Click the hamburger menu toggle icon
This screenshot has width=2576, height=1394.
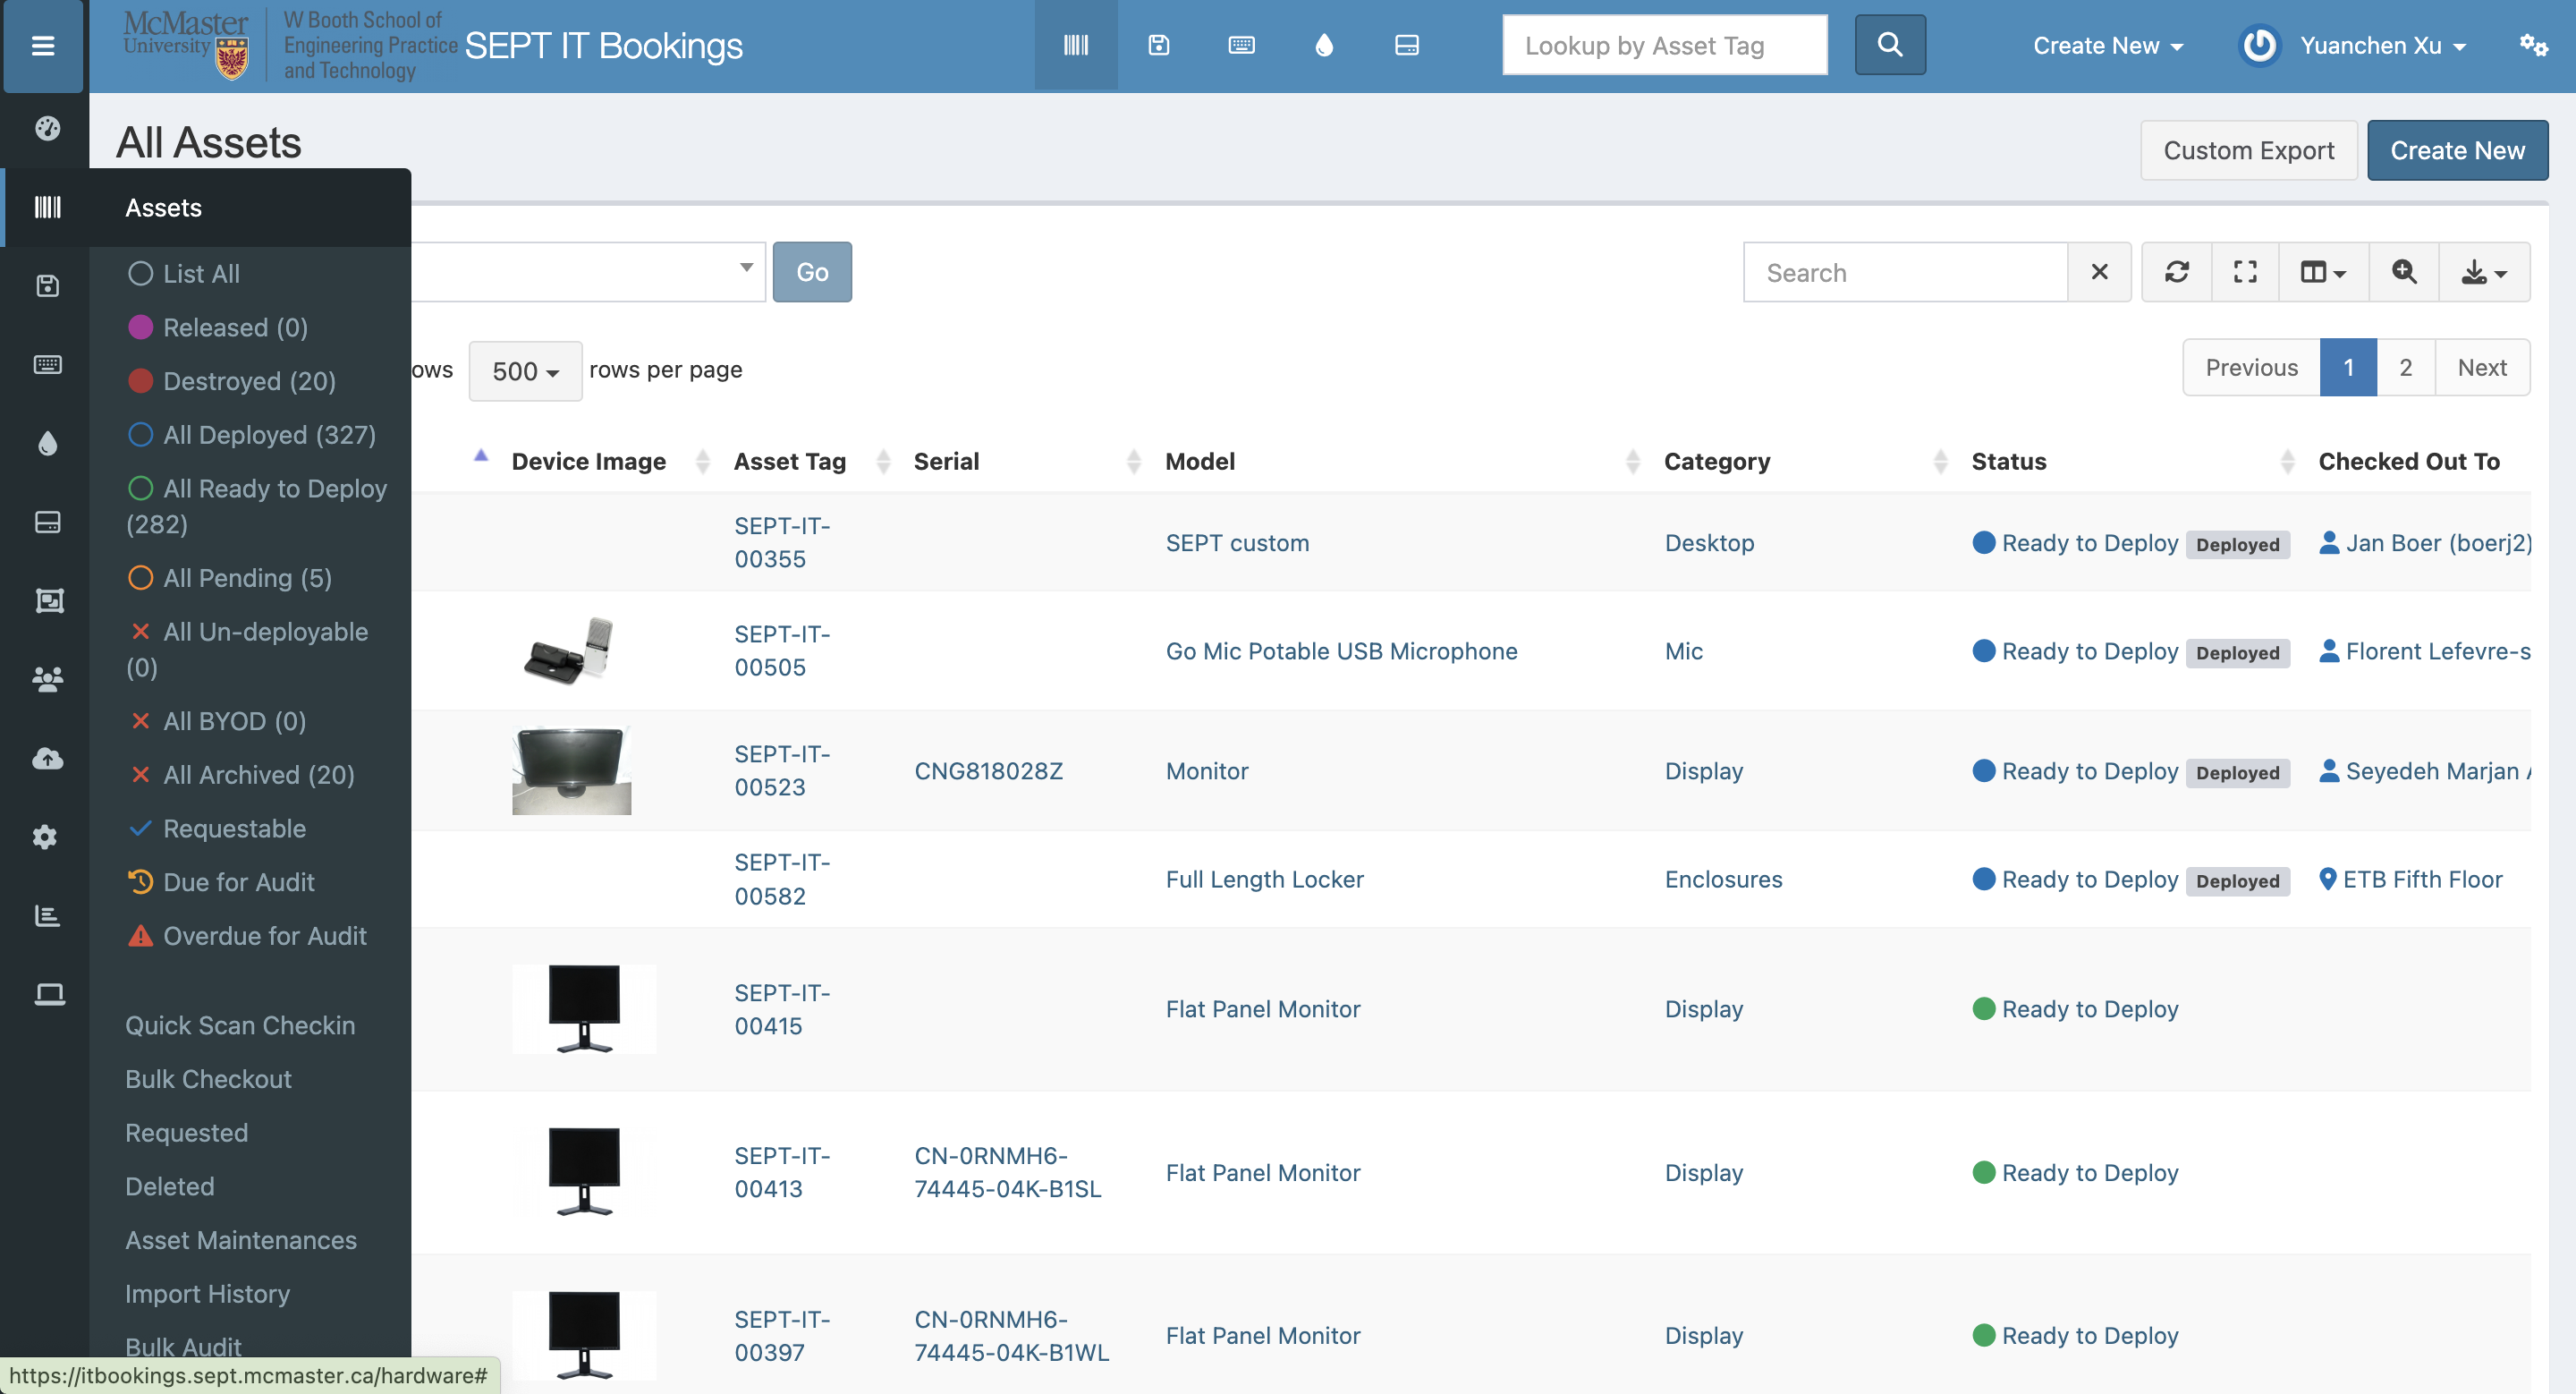tap(43, 46)
